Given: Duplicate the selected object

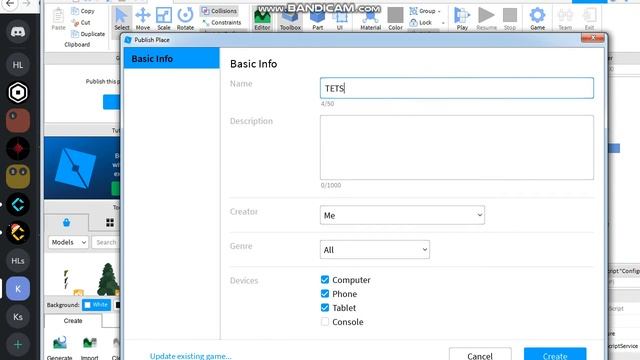Looking at the screenshot, I should tap(88, 34).
